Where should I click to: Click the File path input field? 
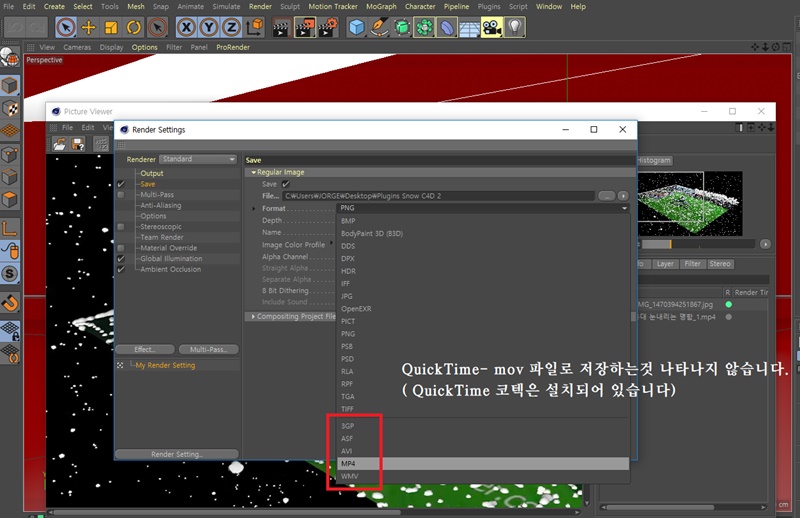point(438,196)
